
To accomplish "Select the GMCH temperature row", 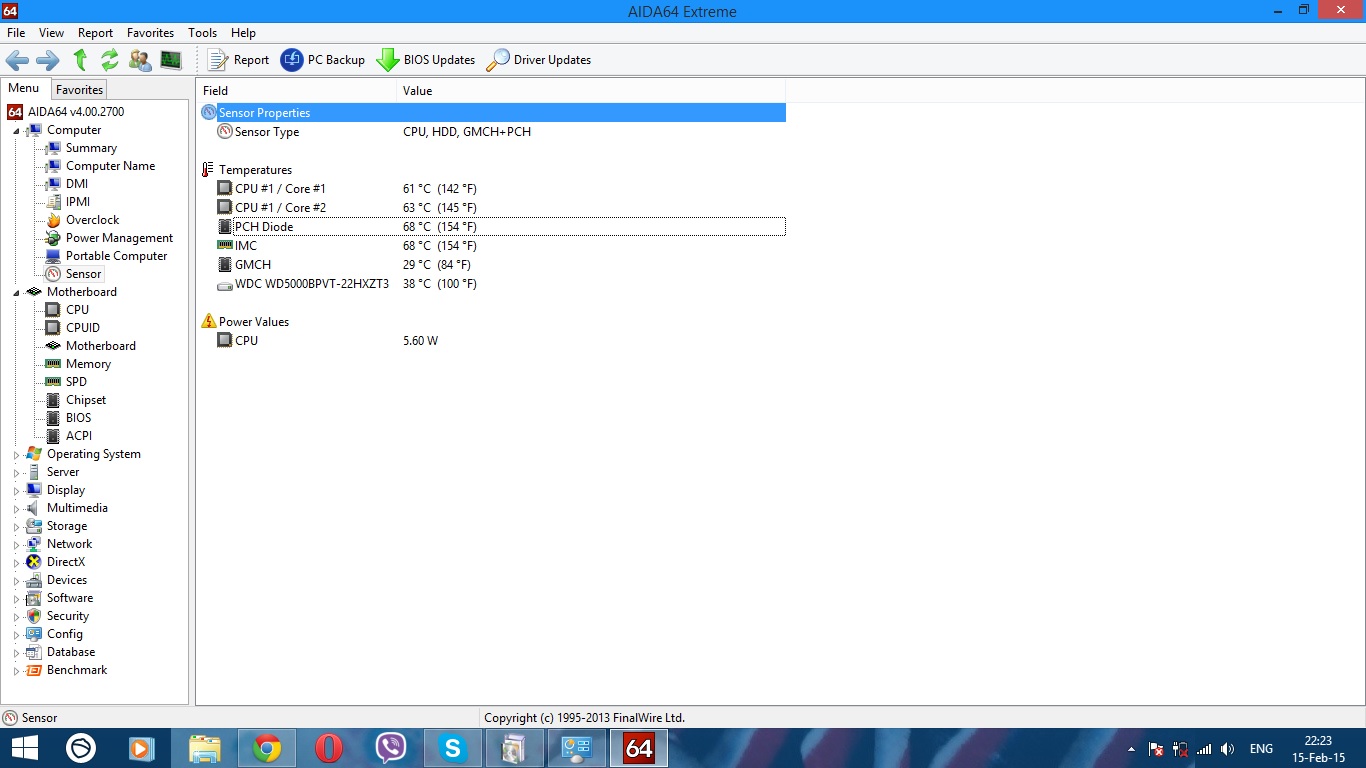I will click(x=491, y=265).
